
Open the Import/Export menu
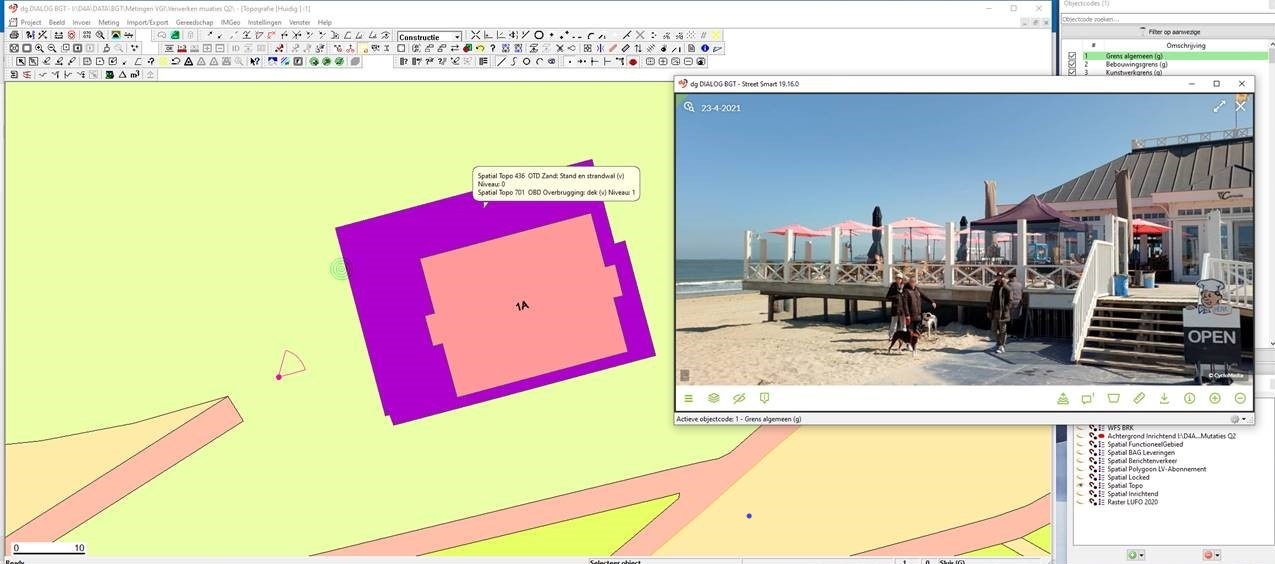[147, 22]
